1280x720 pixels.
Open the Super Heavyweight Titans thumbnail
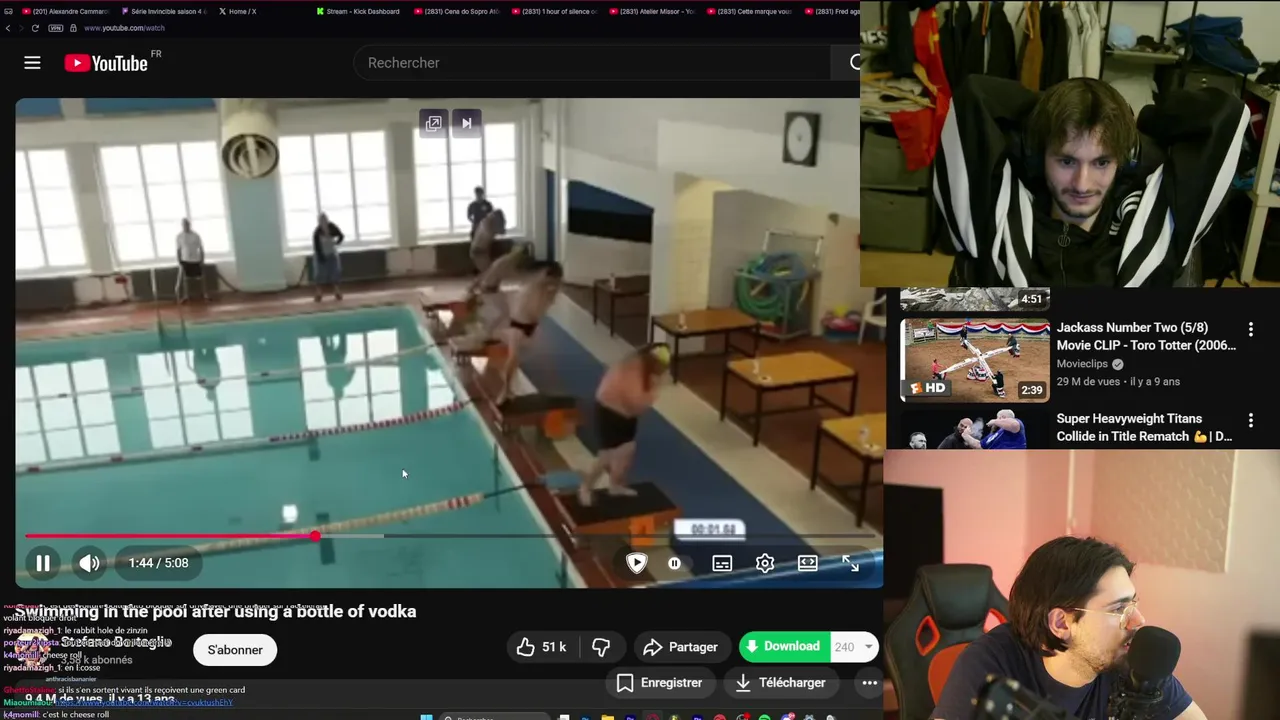click(x=975, y=430)
